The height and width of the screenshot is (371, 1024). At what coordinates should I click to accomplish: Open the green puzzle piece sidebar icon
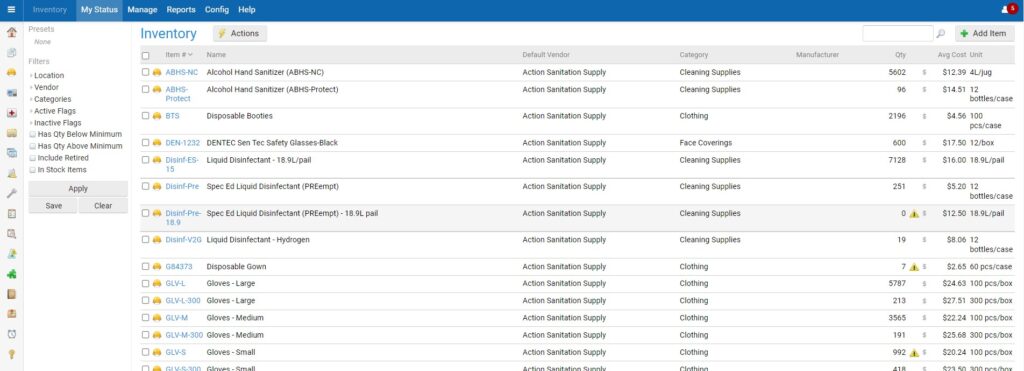pos(11,274)
